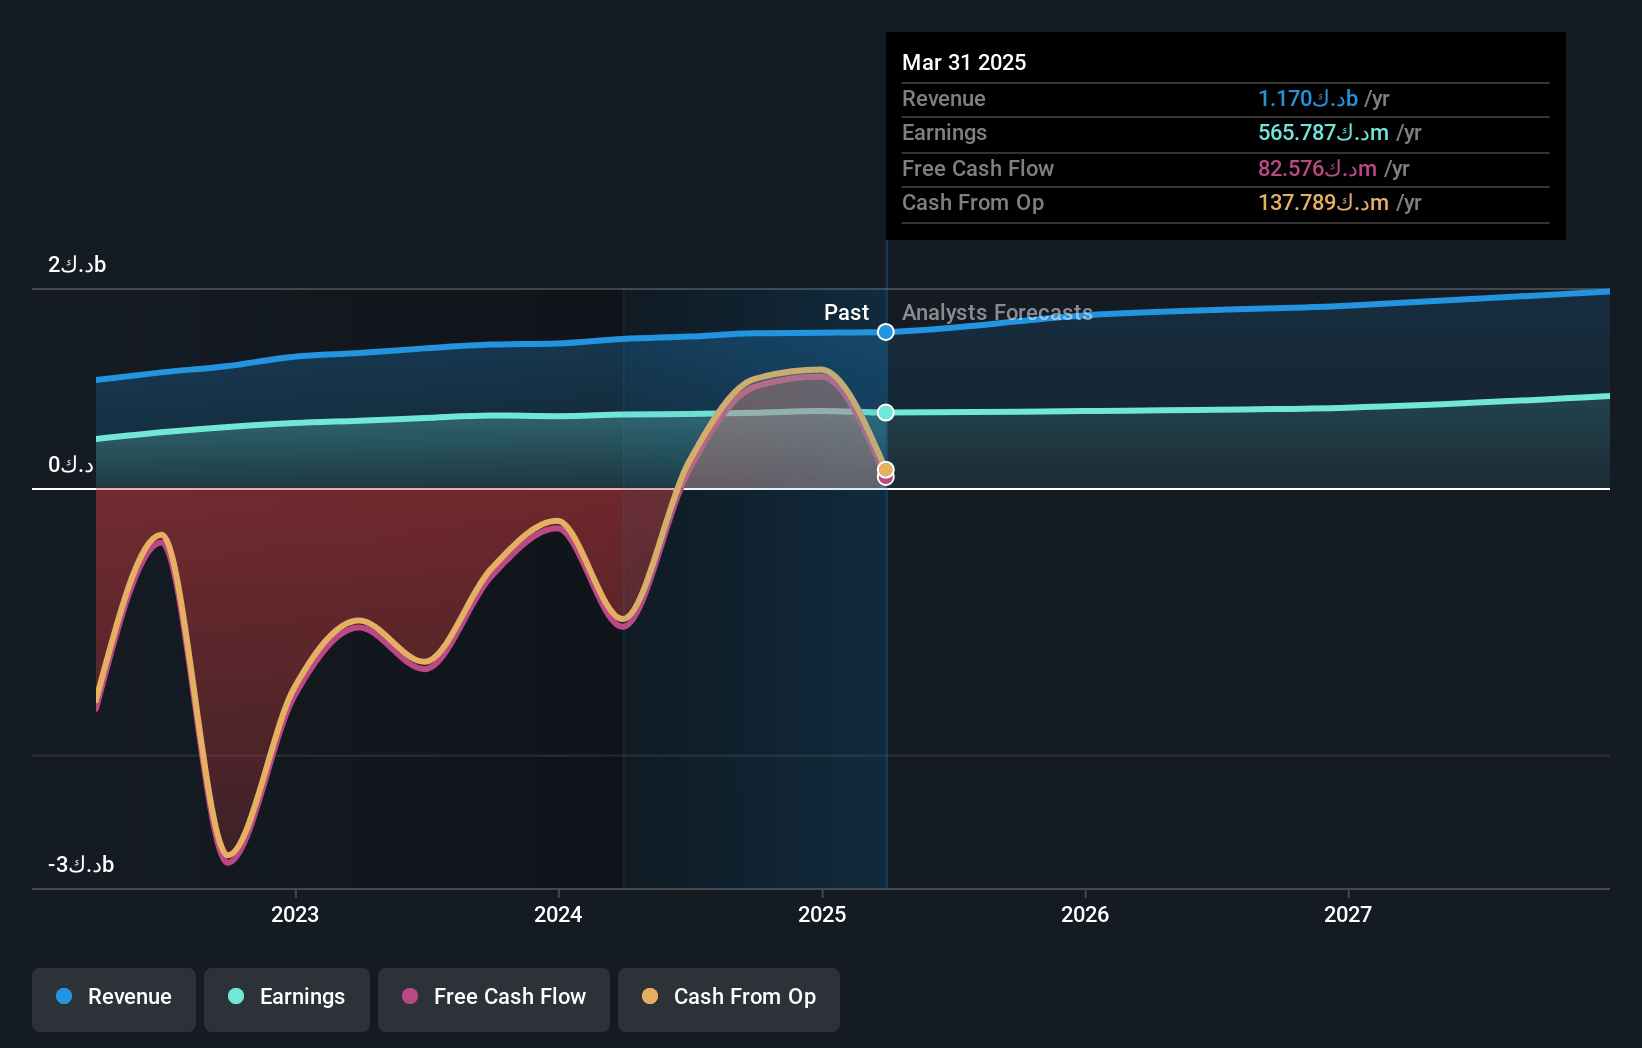Screen dimensions: 1642x1048
Task: Click the zero y-axis label
Action: pos(71,464)
